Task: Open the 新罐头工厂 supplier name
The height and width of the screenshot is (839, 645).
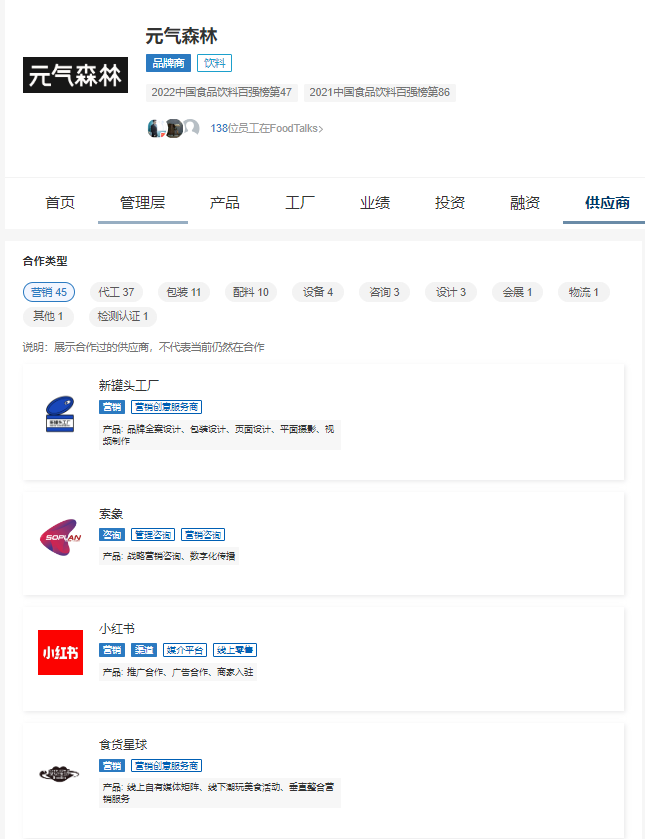Action: [x=128, y=385]
